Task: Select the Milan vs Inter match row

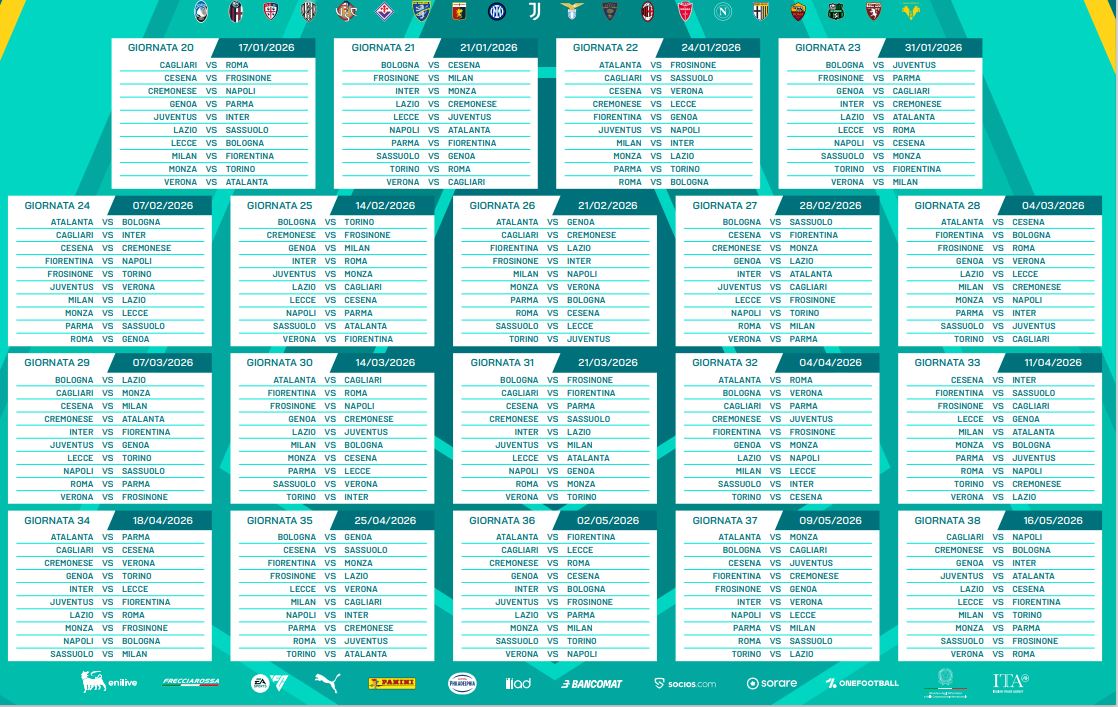Action: 655,143
